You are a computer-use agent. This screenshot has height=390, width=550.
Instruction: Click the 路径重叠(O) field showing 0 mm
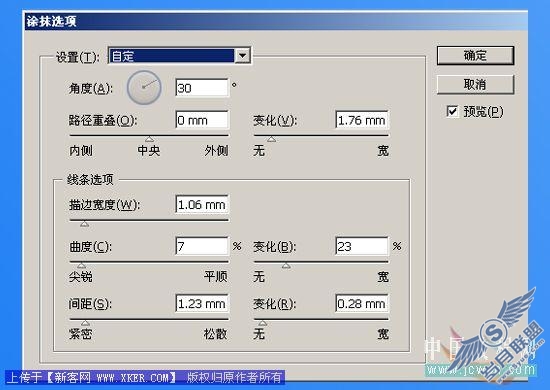tap(202, 120)
